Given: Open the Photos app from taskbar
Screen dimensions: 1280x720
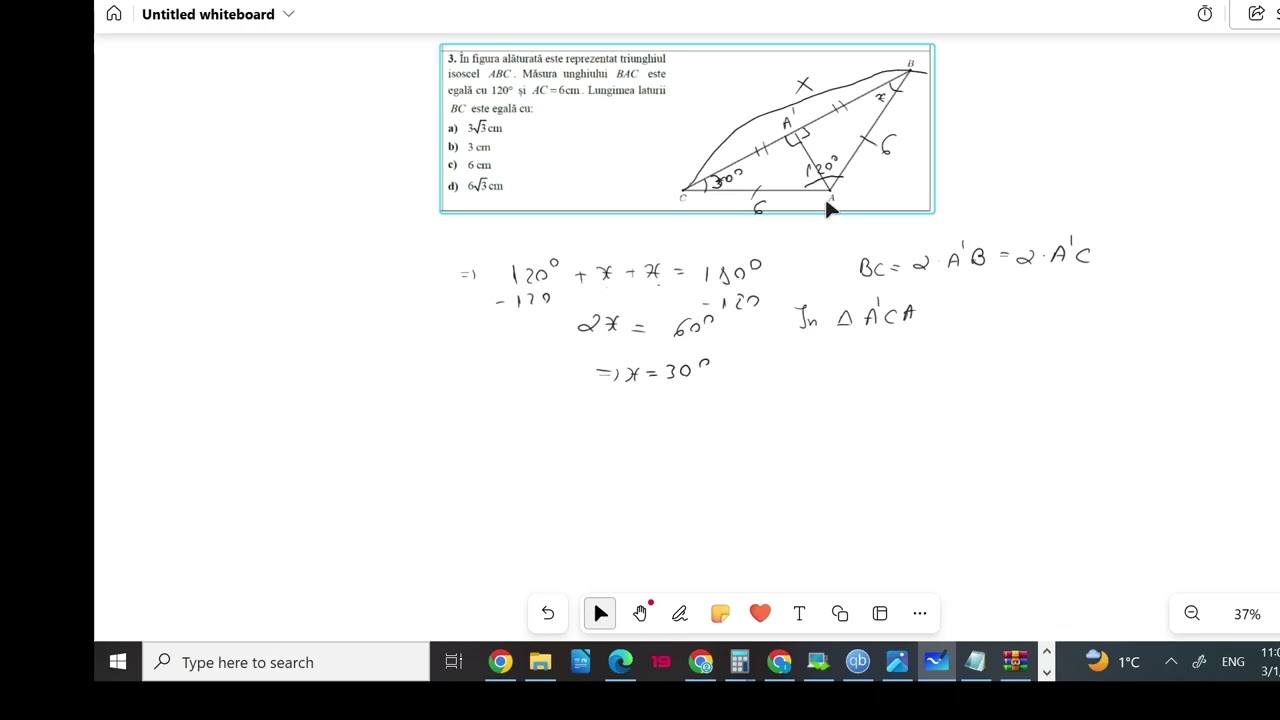Looking at the screenshot, I should 897,662.
